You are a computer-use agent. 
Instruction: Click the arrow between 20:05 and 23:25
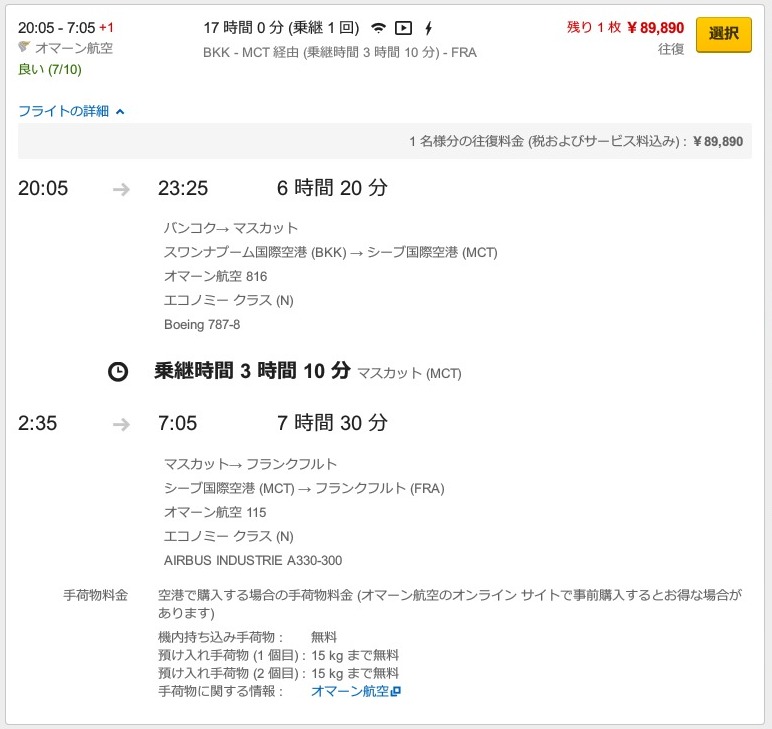click(121, 189)
